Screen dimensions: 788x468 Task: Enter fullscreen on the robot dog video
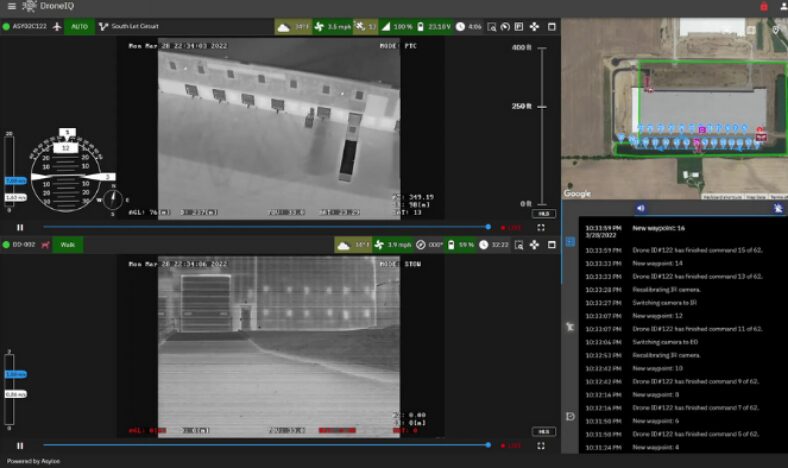pos(541,446)
